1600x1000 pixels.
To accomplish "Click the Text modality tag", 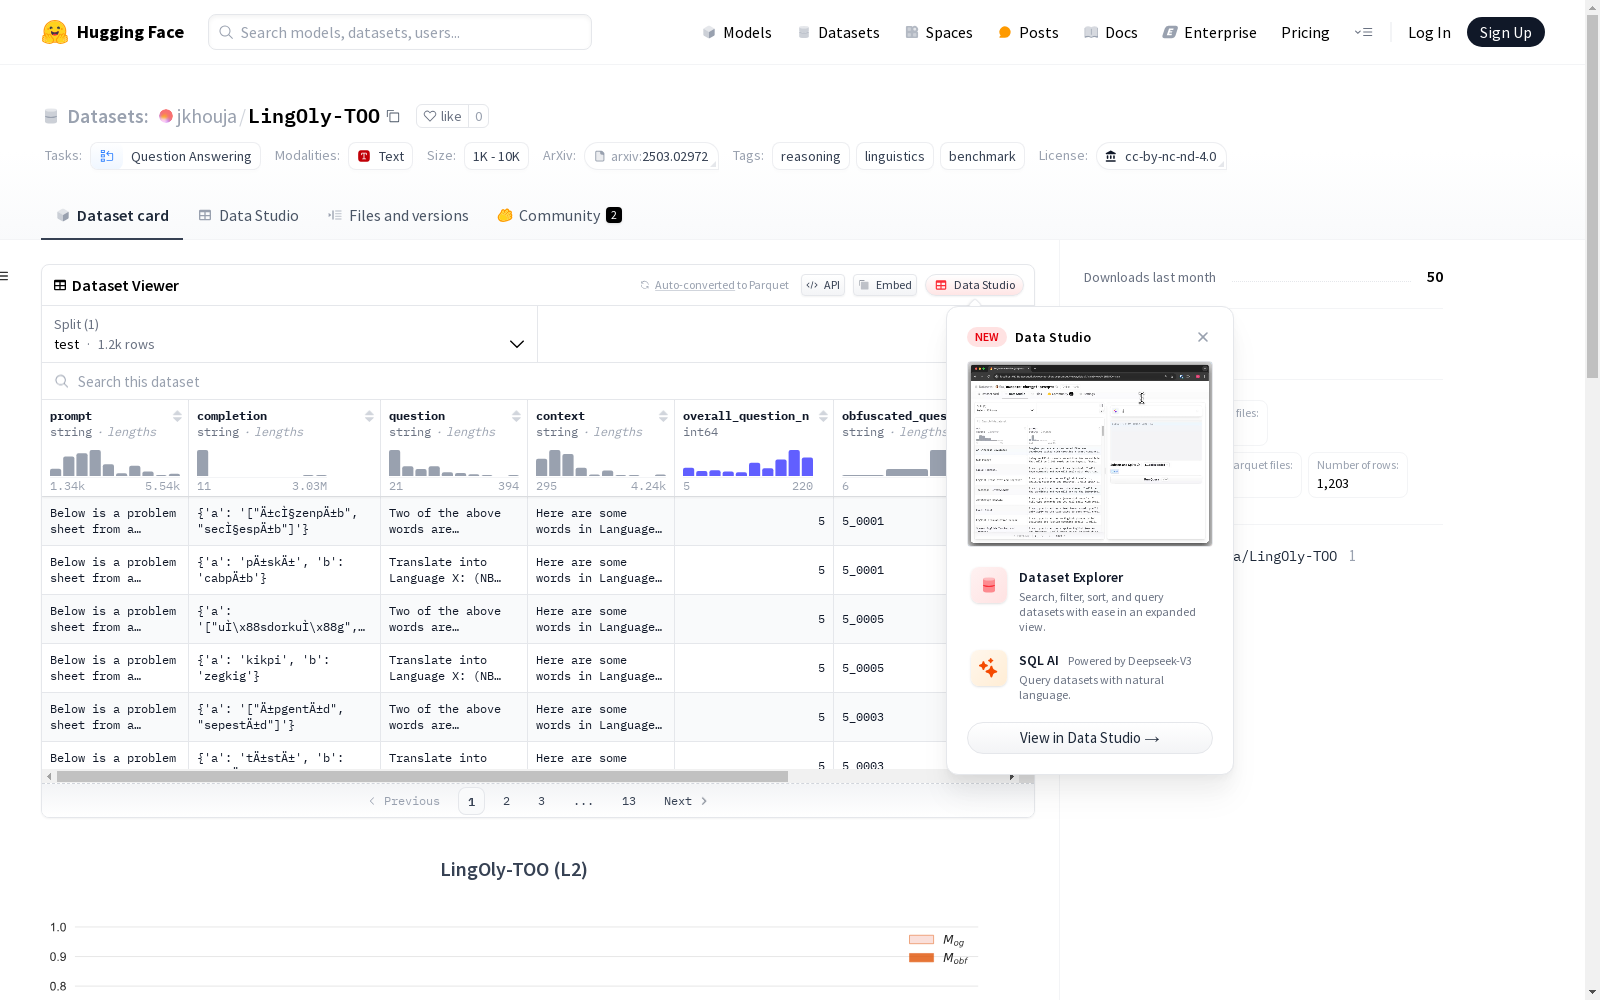I will 381,156.
